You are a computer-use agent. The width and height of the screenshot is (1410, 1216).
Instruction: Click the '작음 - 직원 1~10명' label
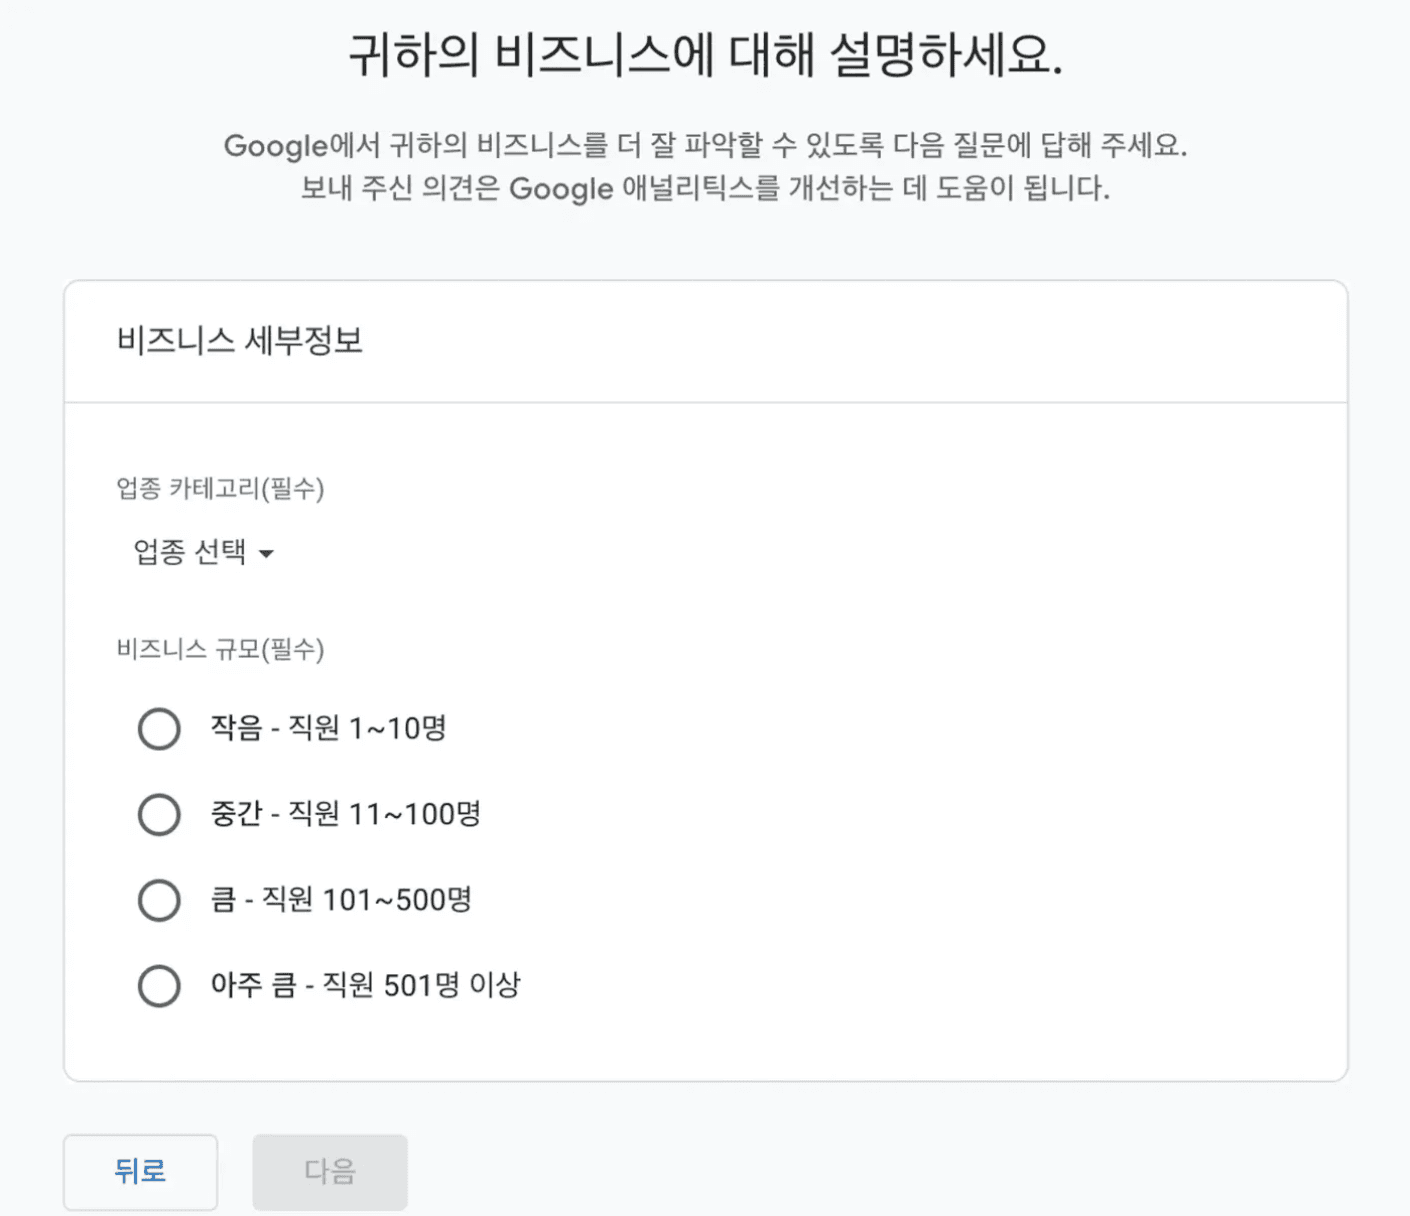(328, 728)
